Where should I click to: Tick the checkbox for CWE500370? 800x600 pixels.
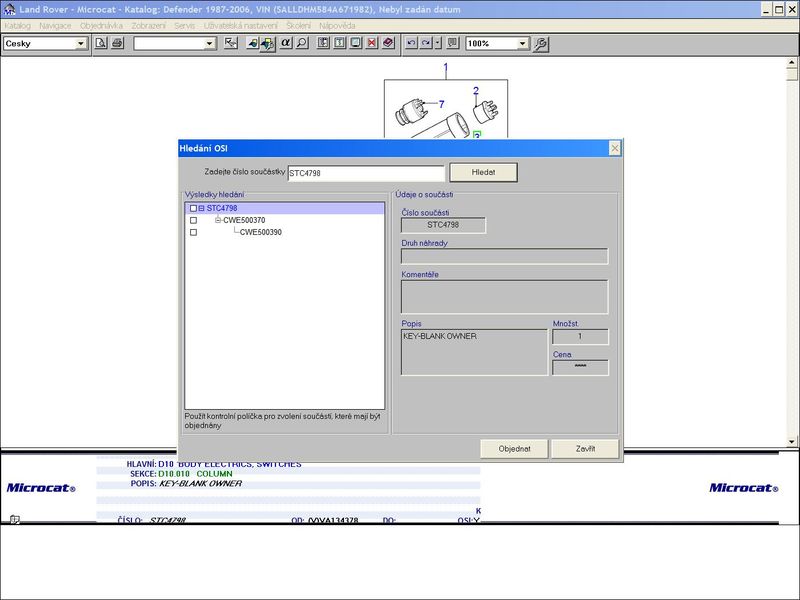pos(193,220)
